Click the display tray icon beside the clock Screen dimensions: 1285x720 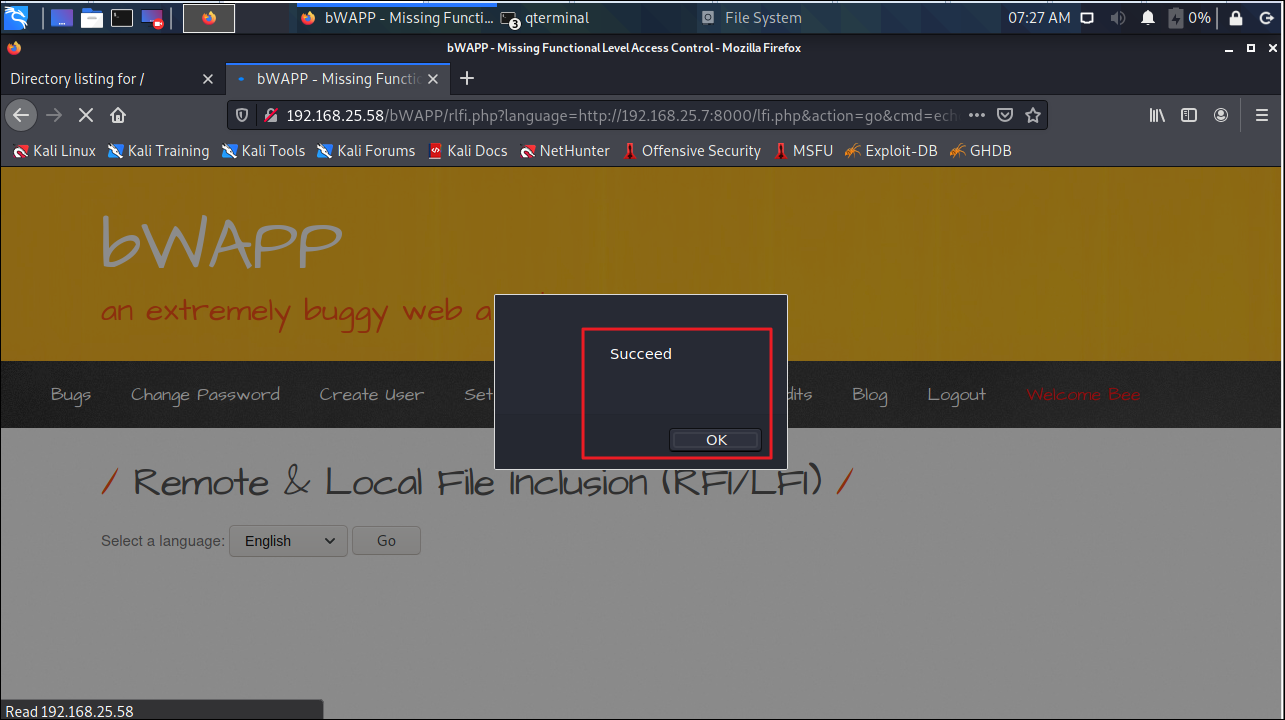pos(1088,18)
